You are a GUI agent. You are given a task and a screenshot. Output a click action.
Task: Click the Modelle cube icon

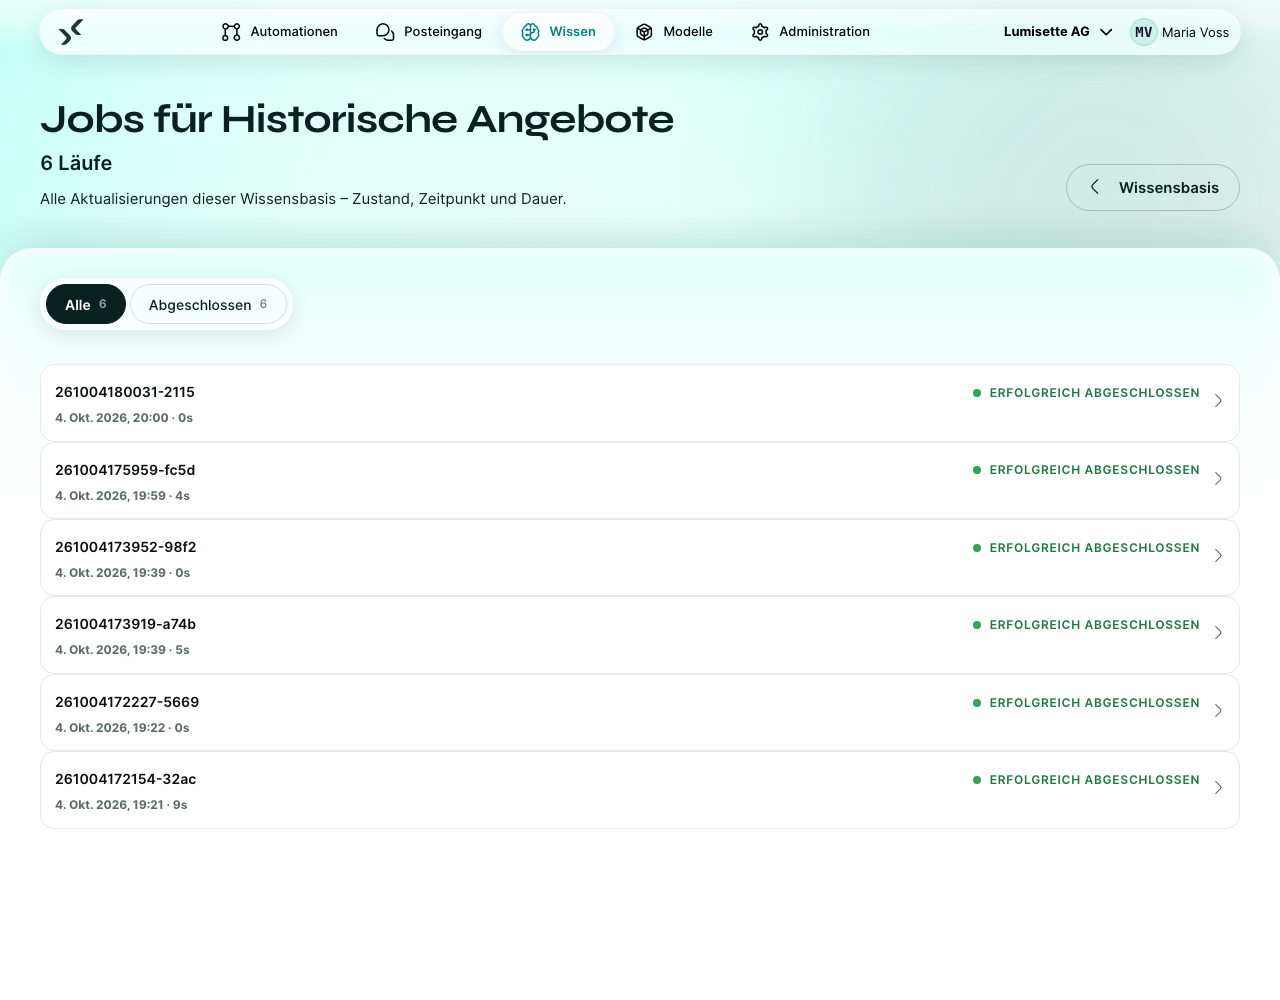(x=644, y=32)
